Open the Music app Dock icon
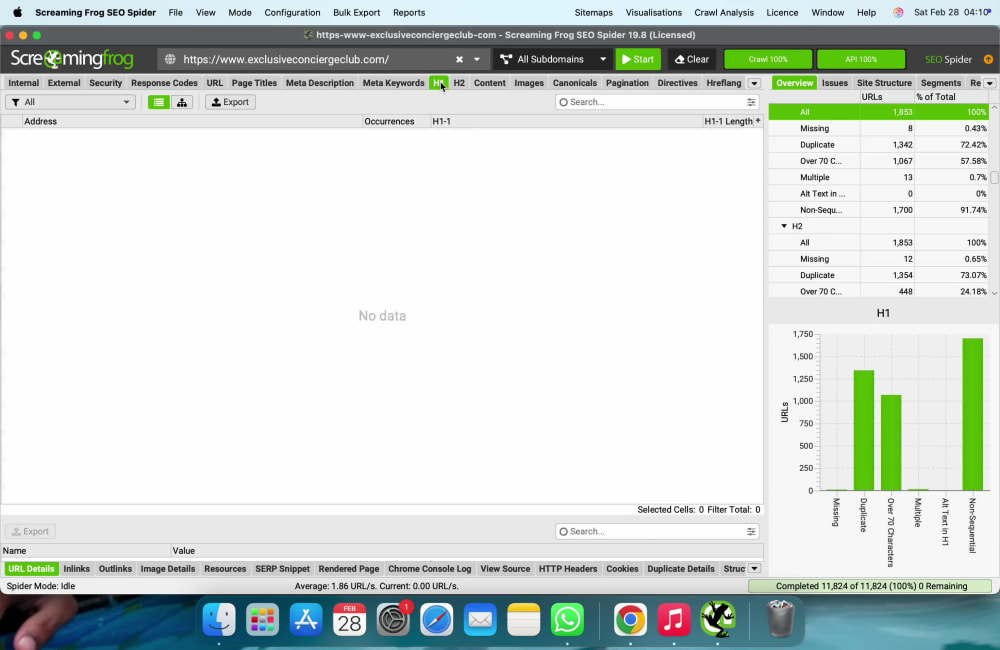The image size is (1000, 650). tap(673, 619)
